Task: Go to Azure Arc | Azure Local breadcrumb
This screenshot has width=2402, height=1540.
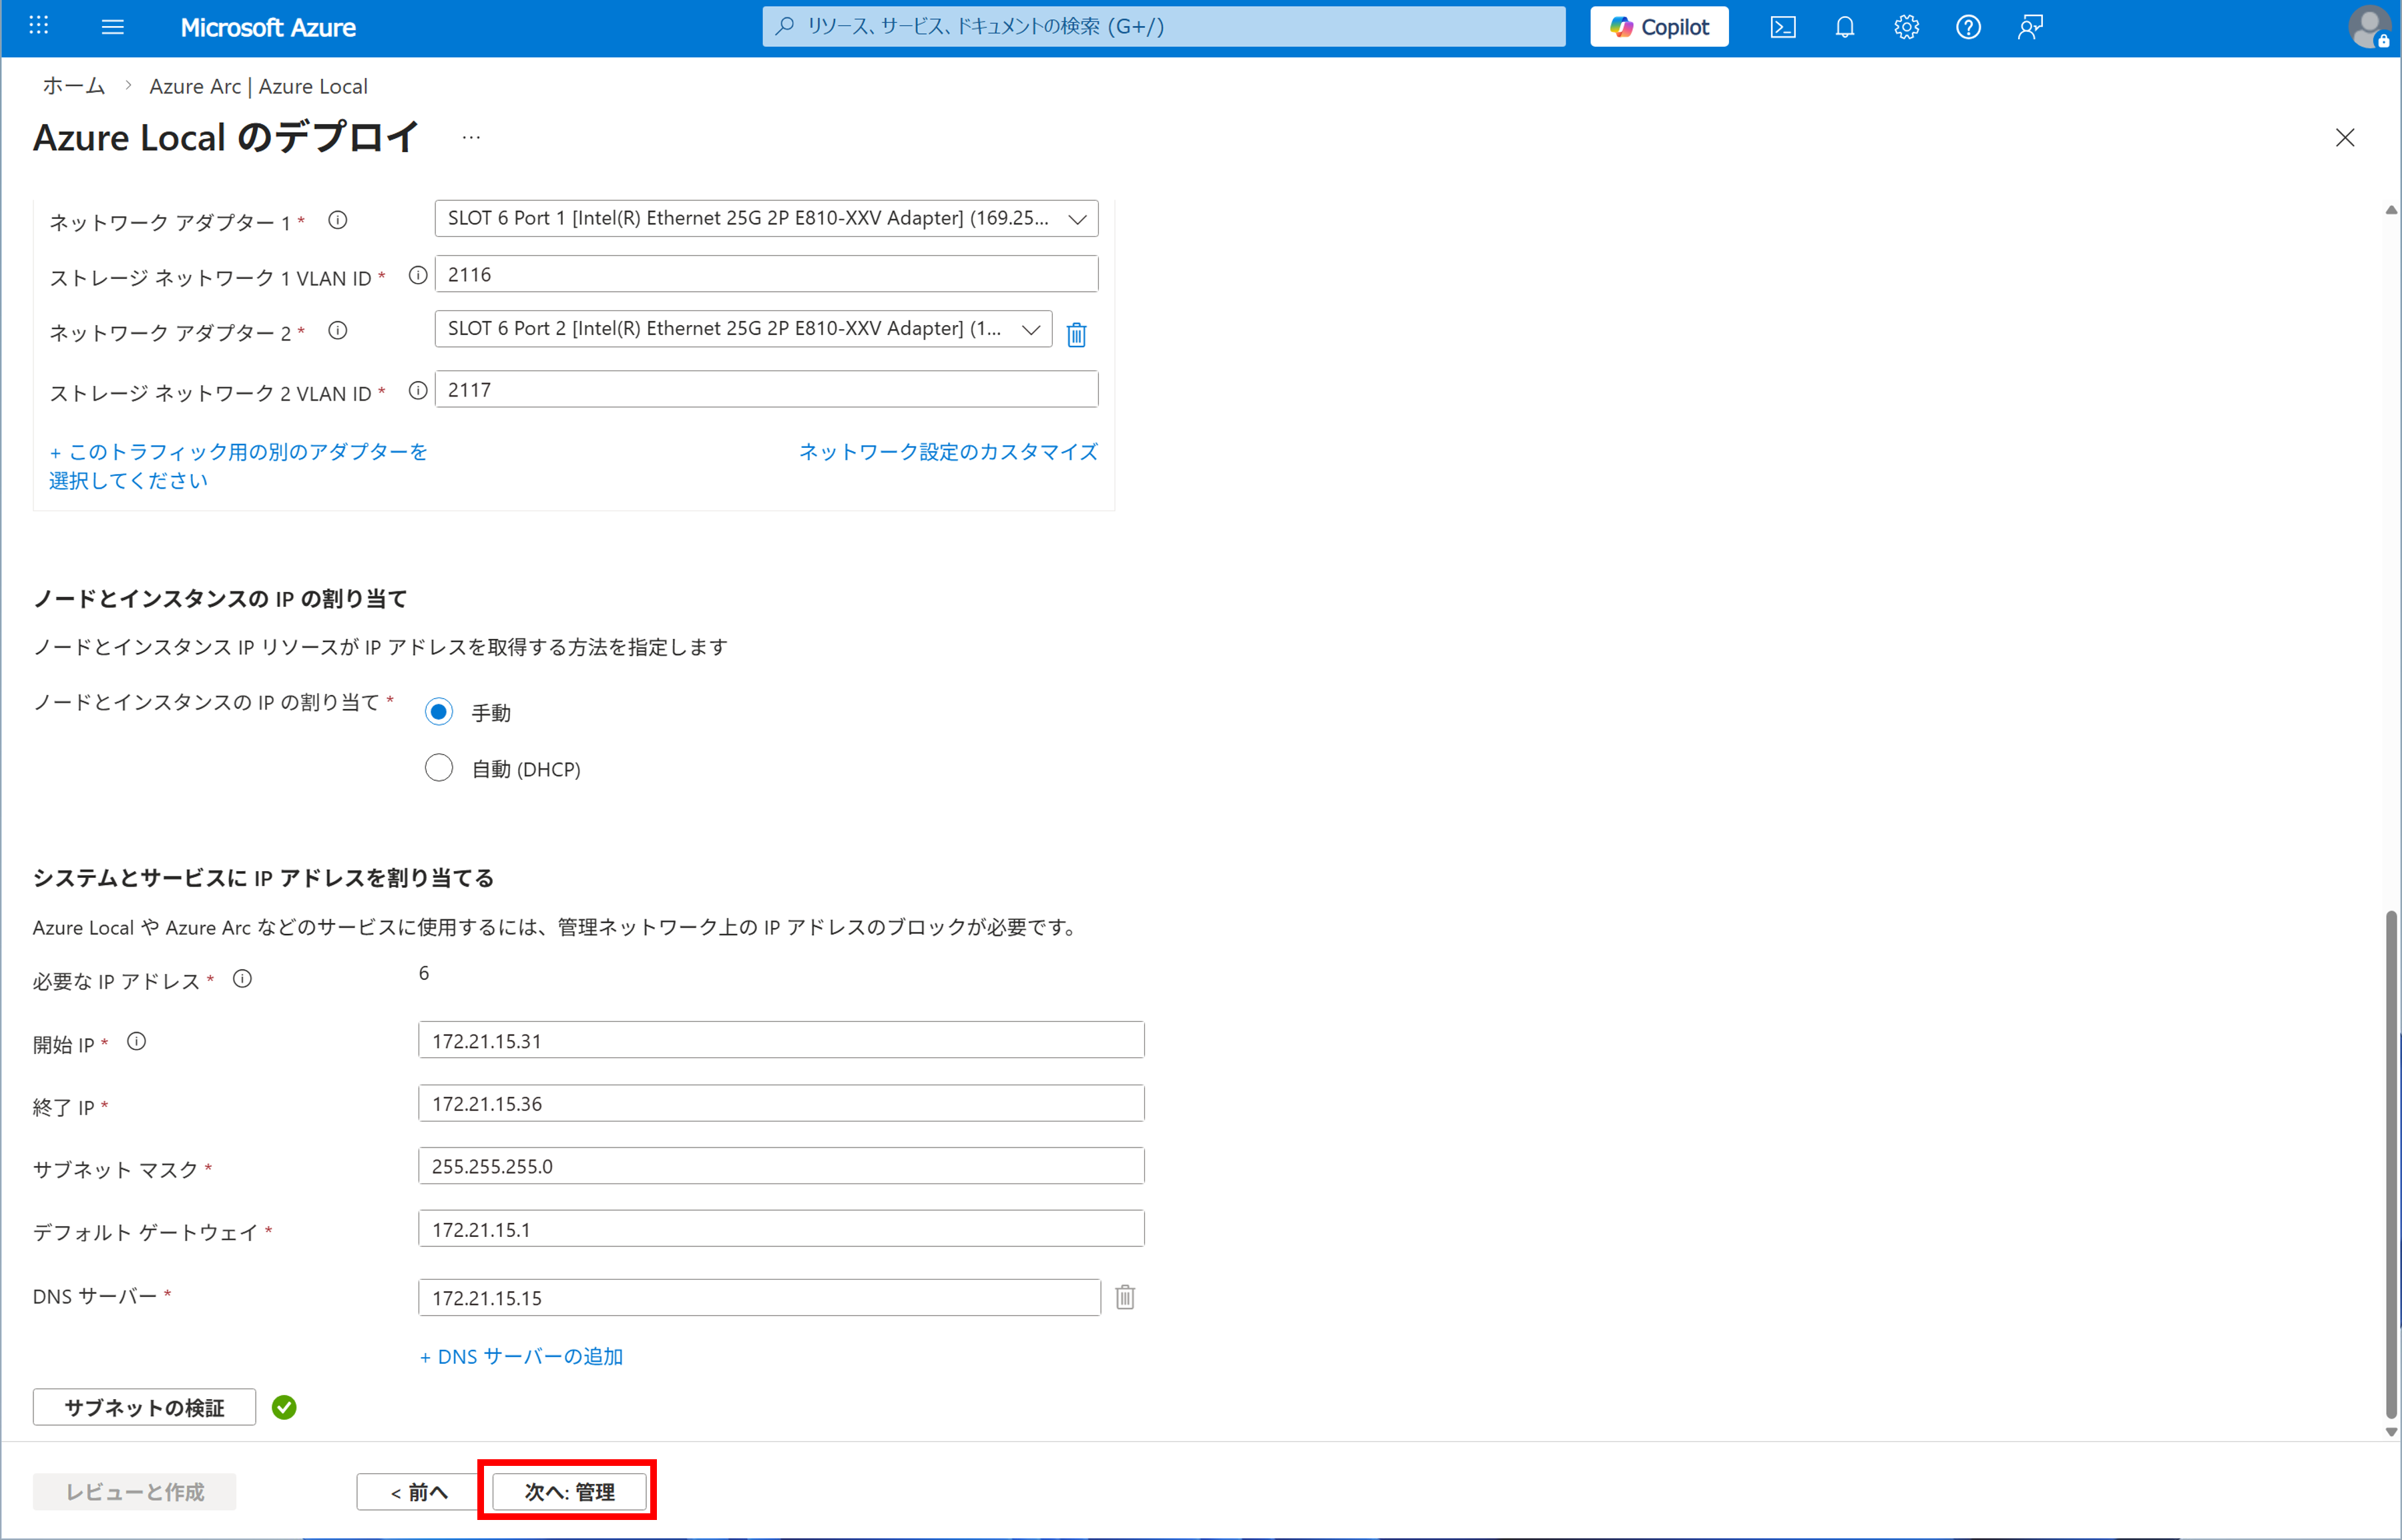Action: (x=258, y=86)
